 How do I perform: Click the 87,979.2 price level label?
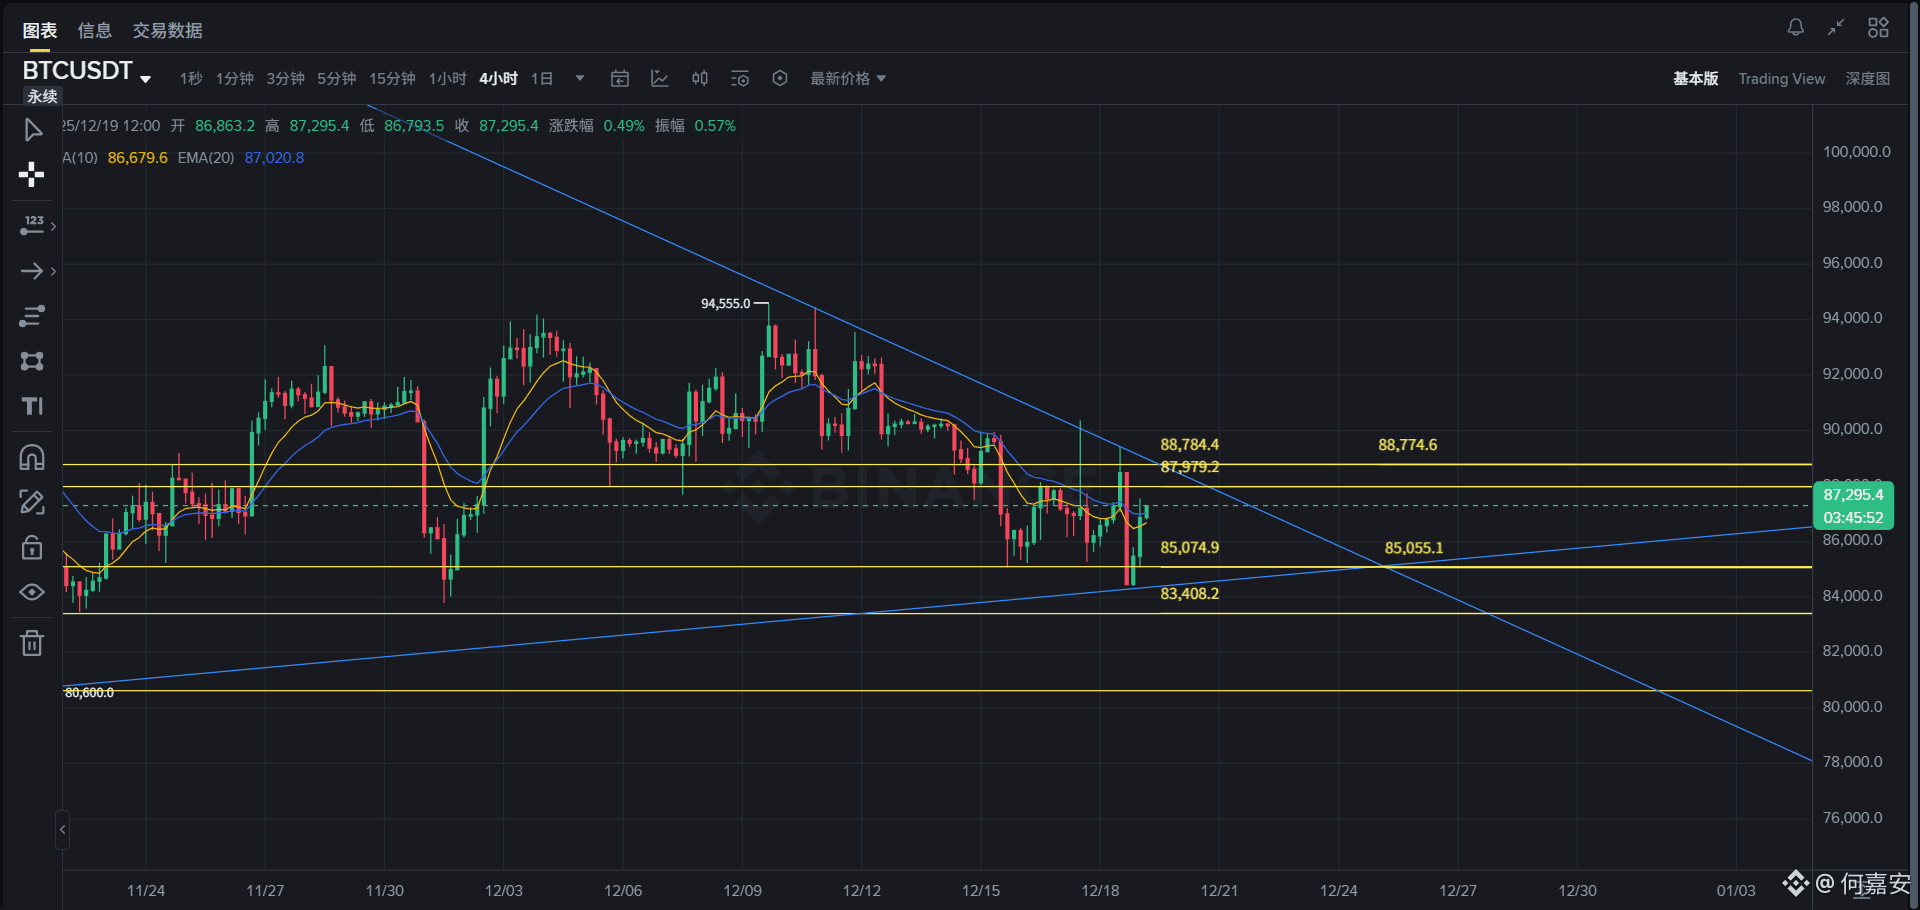point(1189,467)
